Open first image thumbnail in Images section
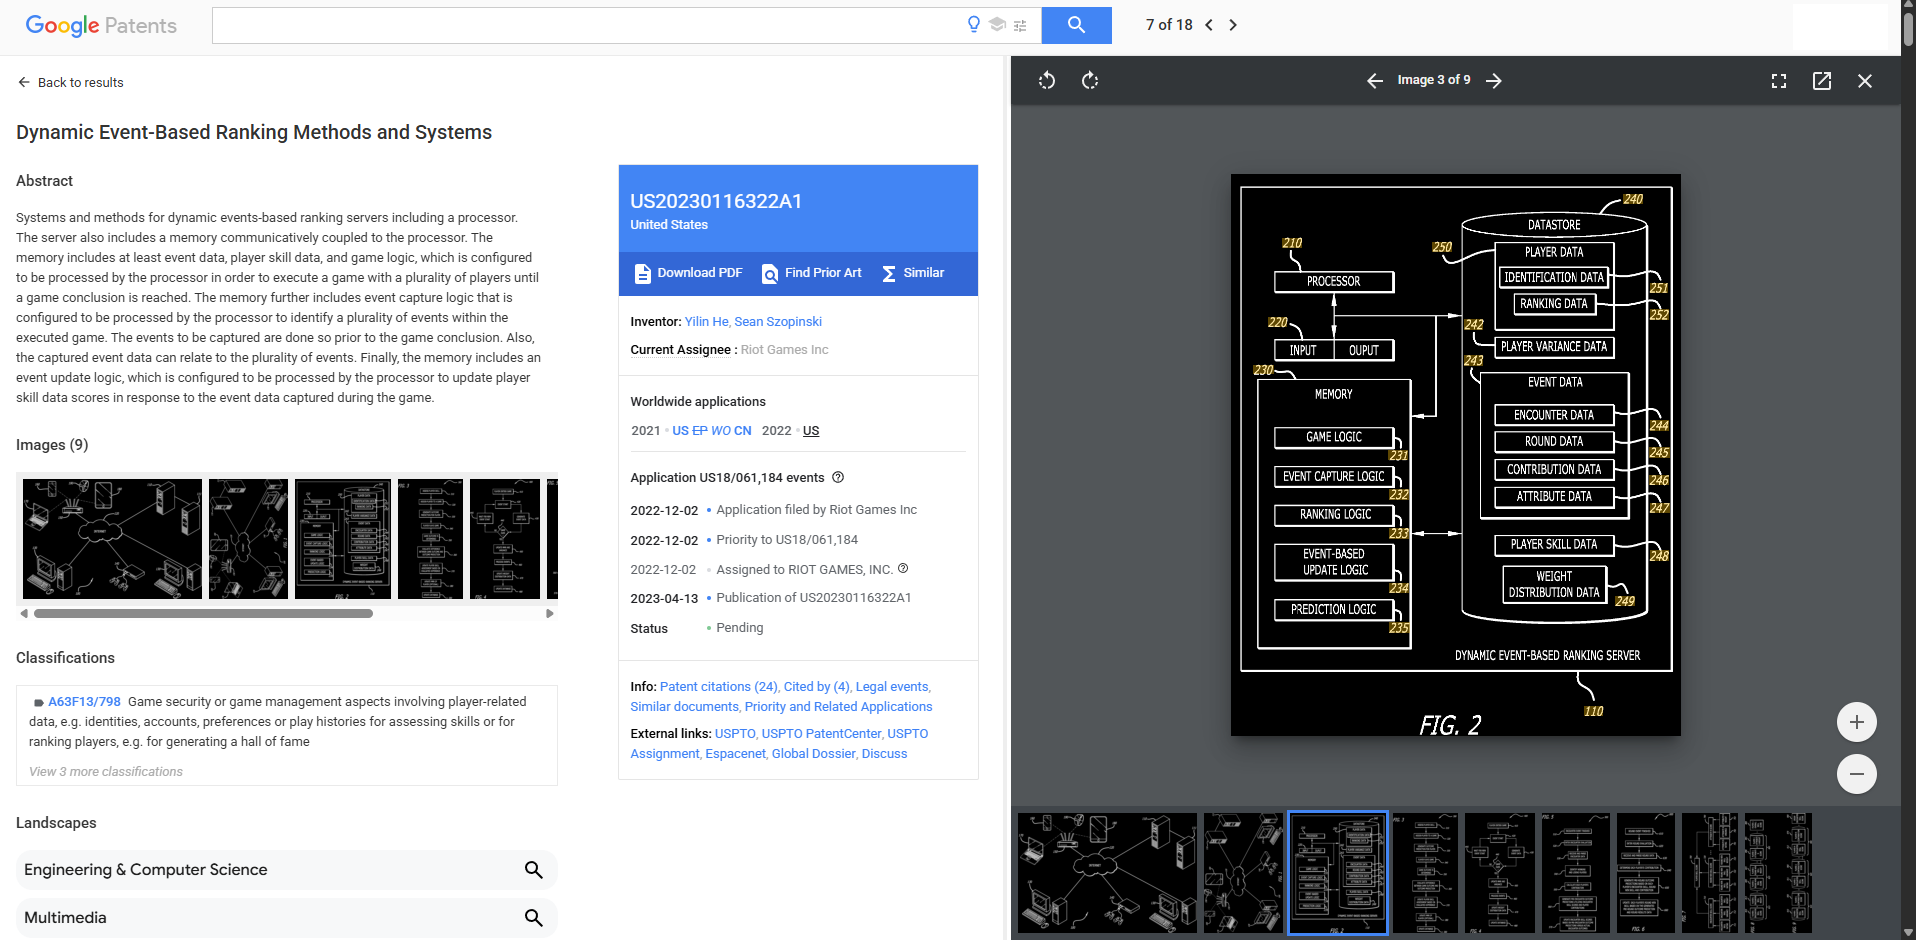1916x940 pixels. [x=112, y=538]
